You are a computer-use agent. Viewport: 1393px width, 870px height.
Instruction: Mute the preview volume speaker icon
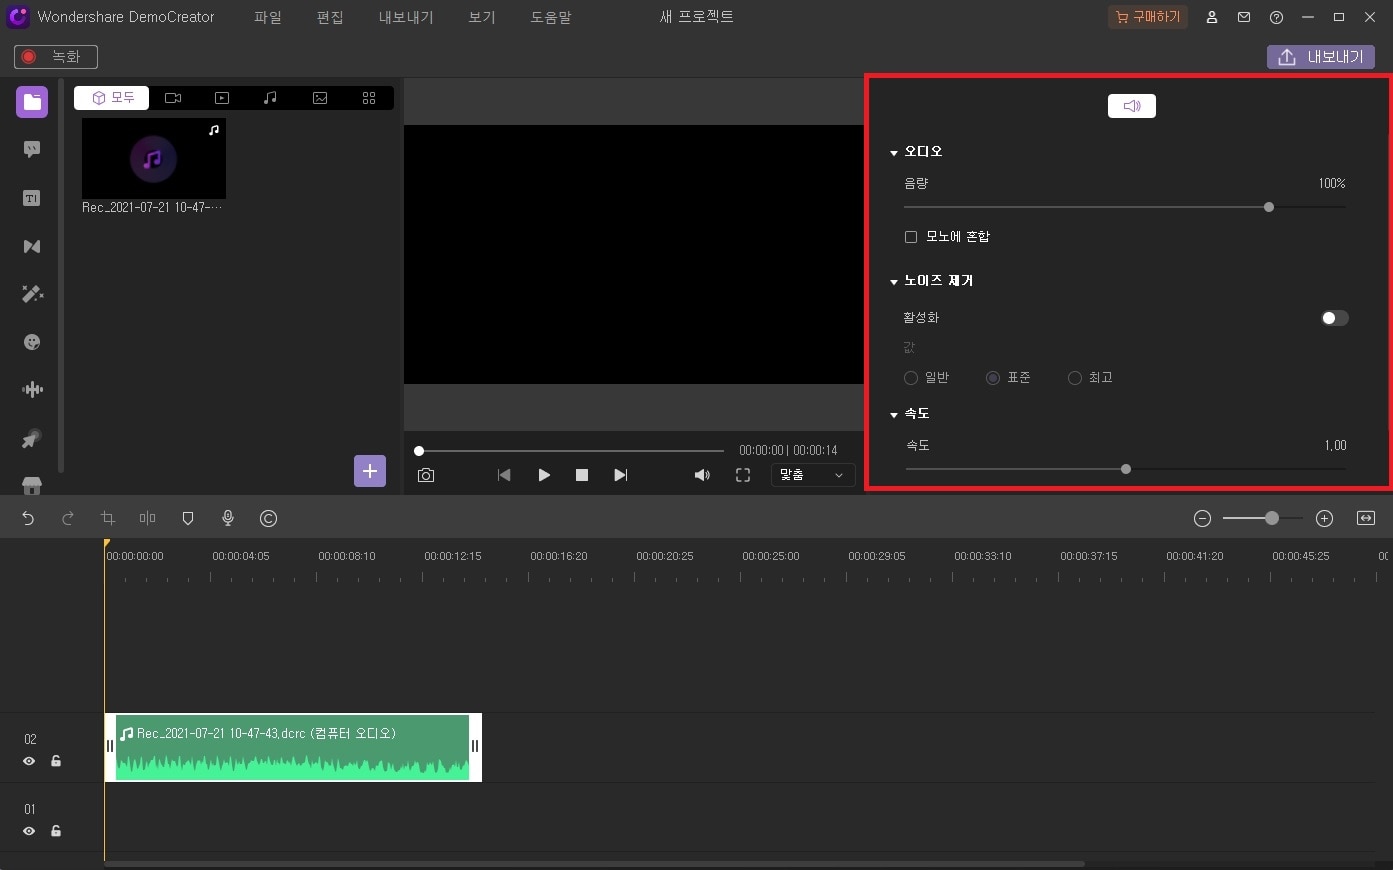pyautogui.click(x=702, y=475)
